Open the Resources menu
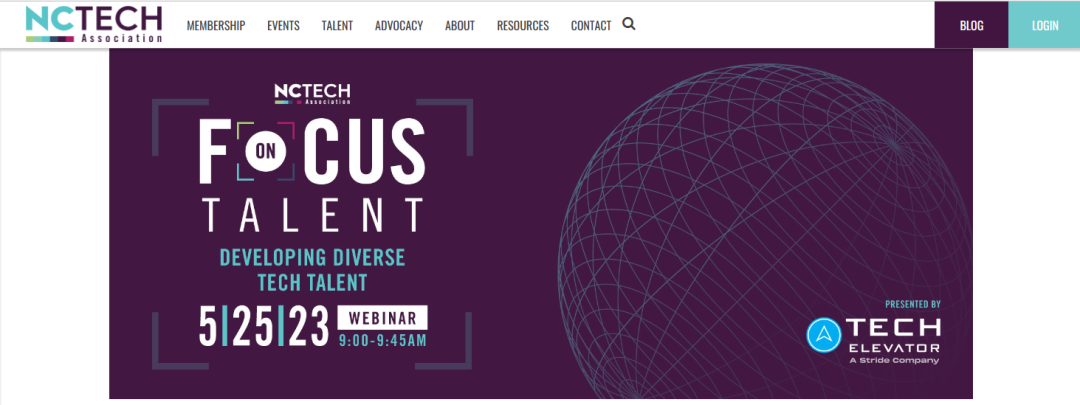 click(x=523, y=25)
